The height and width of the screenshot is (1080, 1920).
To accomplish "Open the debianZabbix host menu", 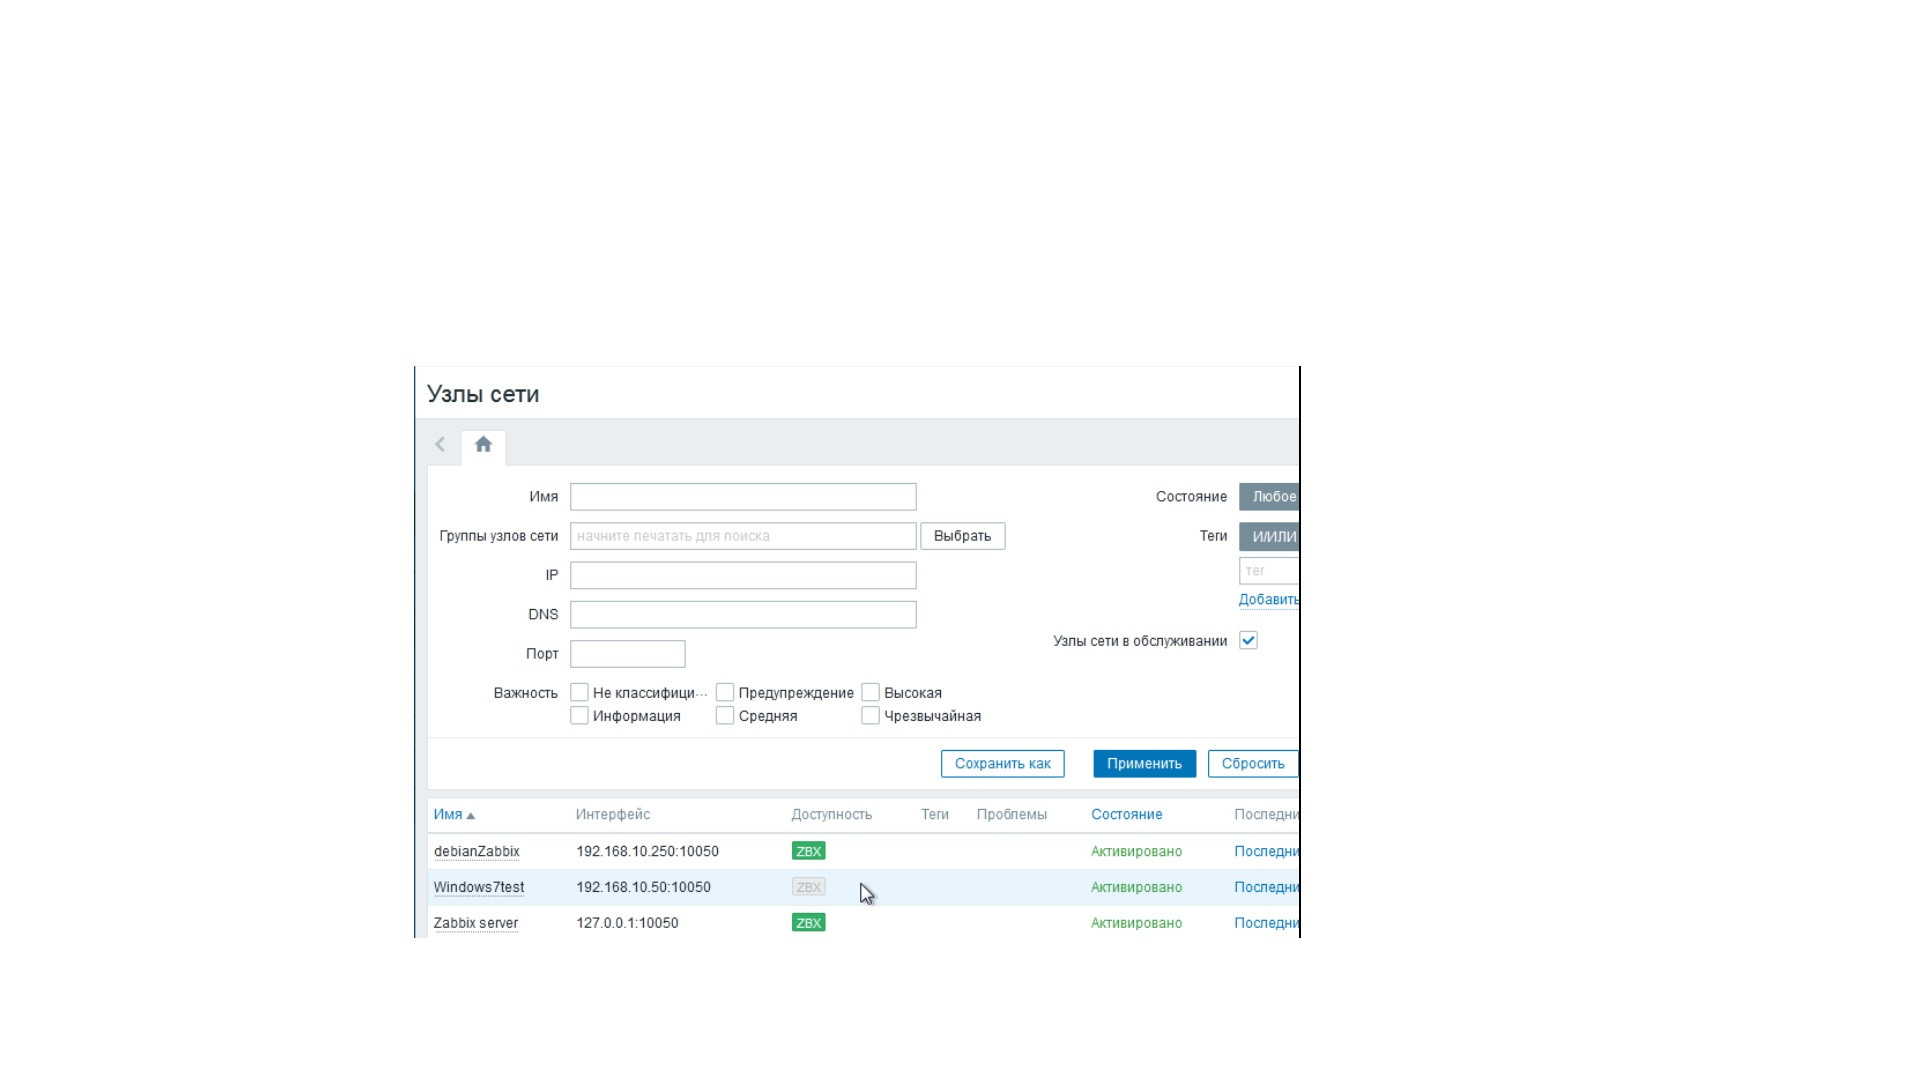I will [476, 852].
